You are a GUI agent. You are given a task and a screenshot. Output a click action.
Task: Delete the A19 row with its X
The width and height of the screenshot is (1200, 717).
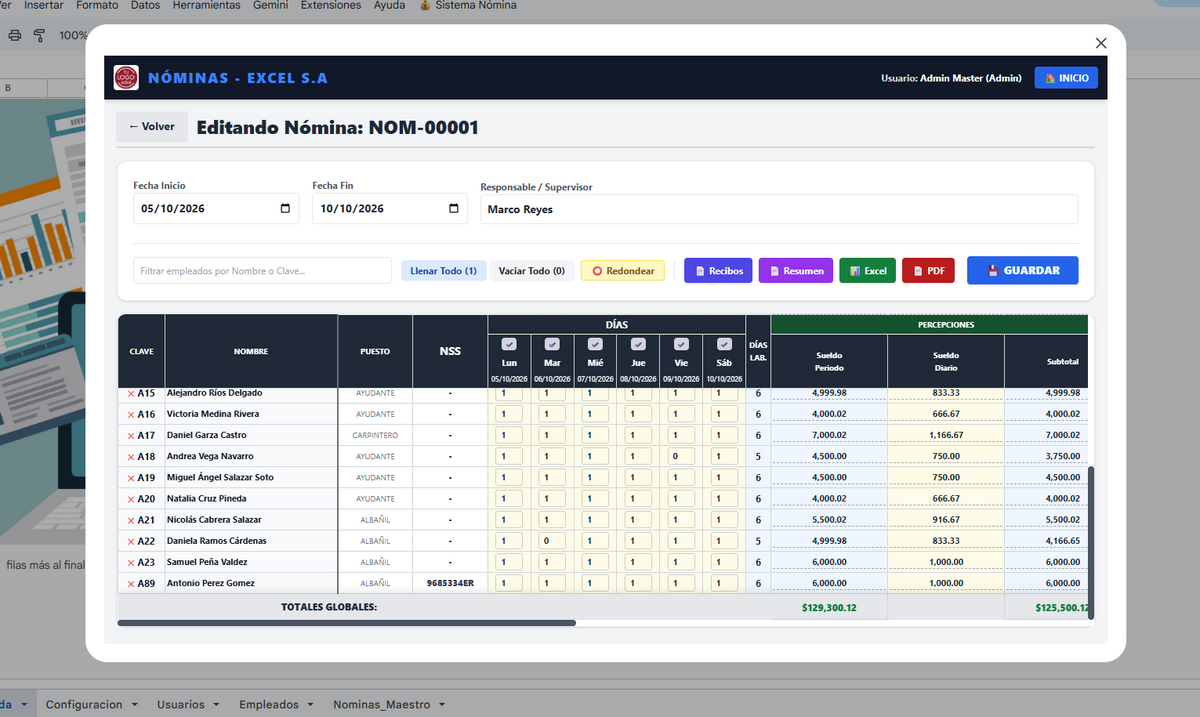pyautogui.click(x=131, y=478)
